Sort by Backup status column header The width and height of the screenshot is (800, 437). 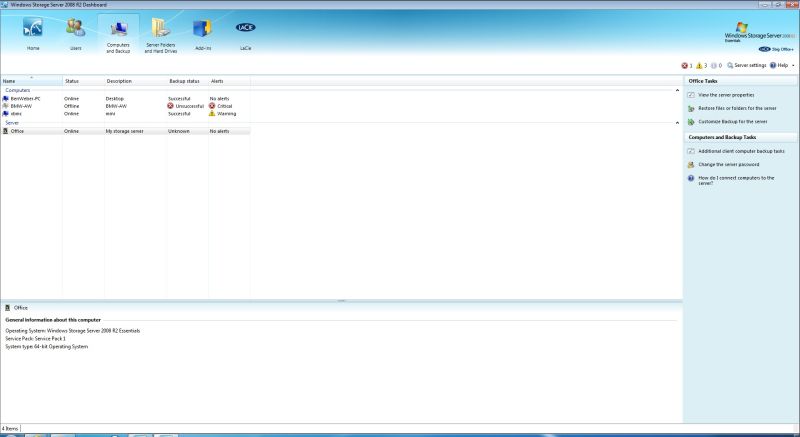pos(188,81)
